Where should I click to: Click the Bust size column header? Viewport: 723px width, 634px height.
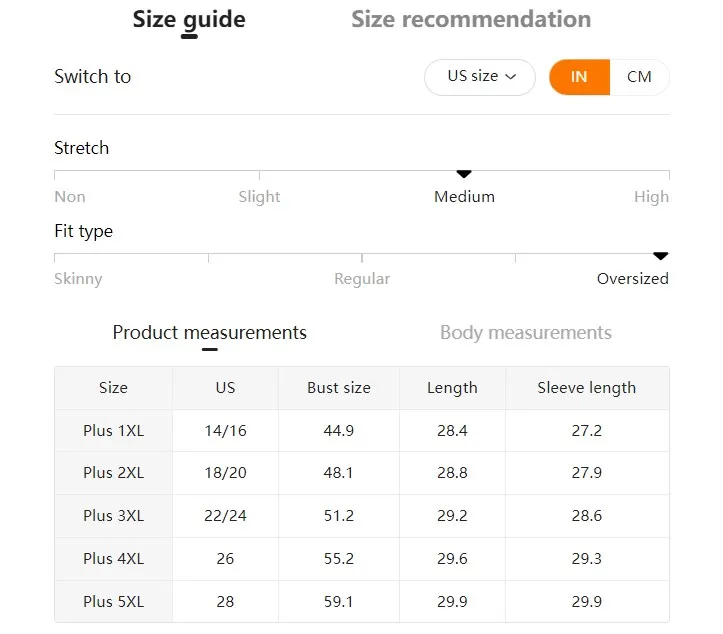click(339, 388)
